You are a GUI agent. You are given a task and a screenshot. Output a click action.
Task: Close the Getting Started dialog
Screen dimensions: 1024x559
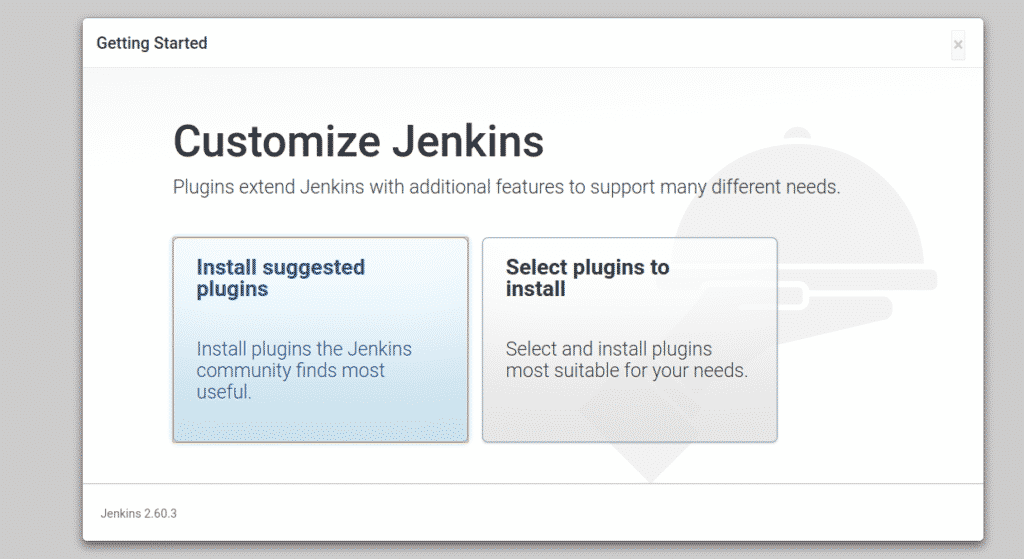958,44
